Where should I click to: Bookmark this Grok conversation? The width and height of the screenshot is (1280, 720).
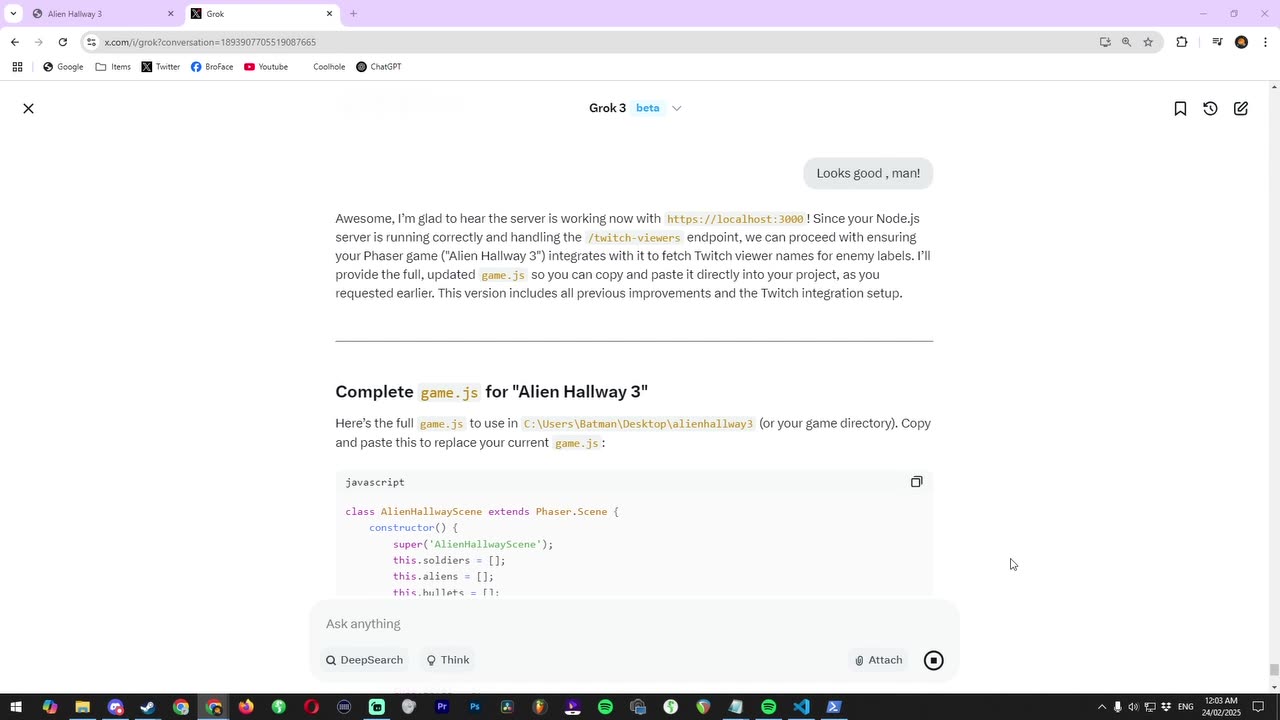[x=1180, y=108]
